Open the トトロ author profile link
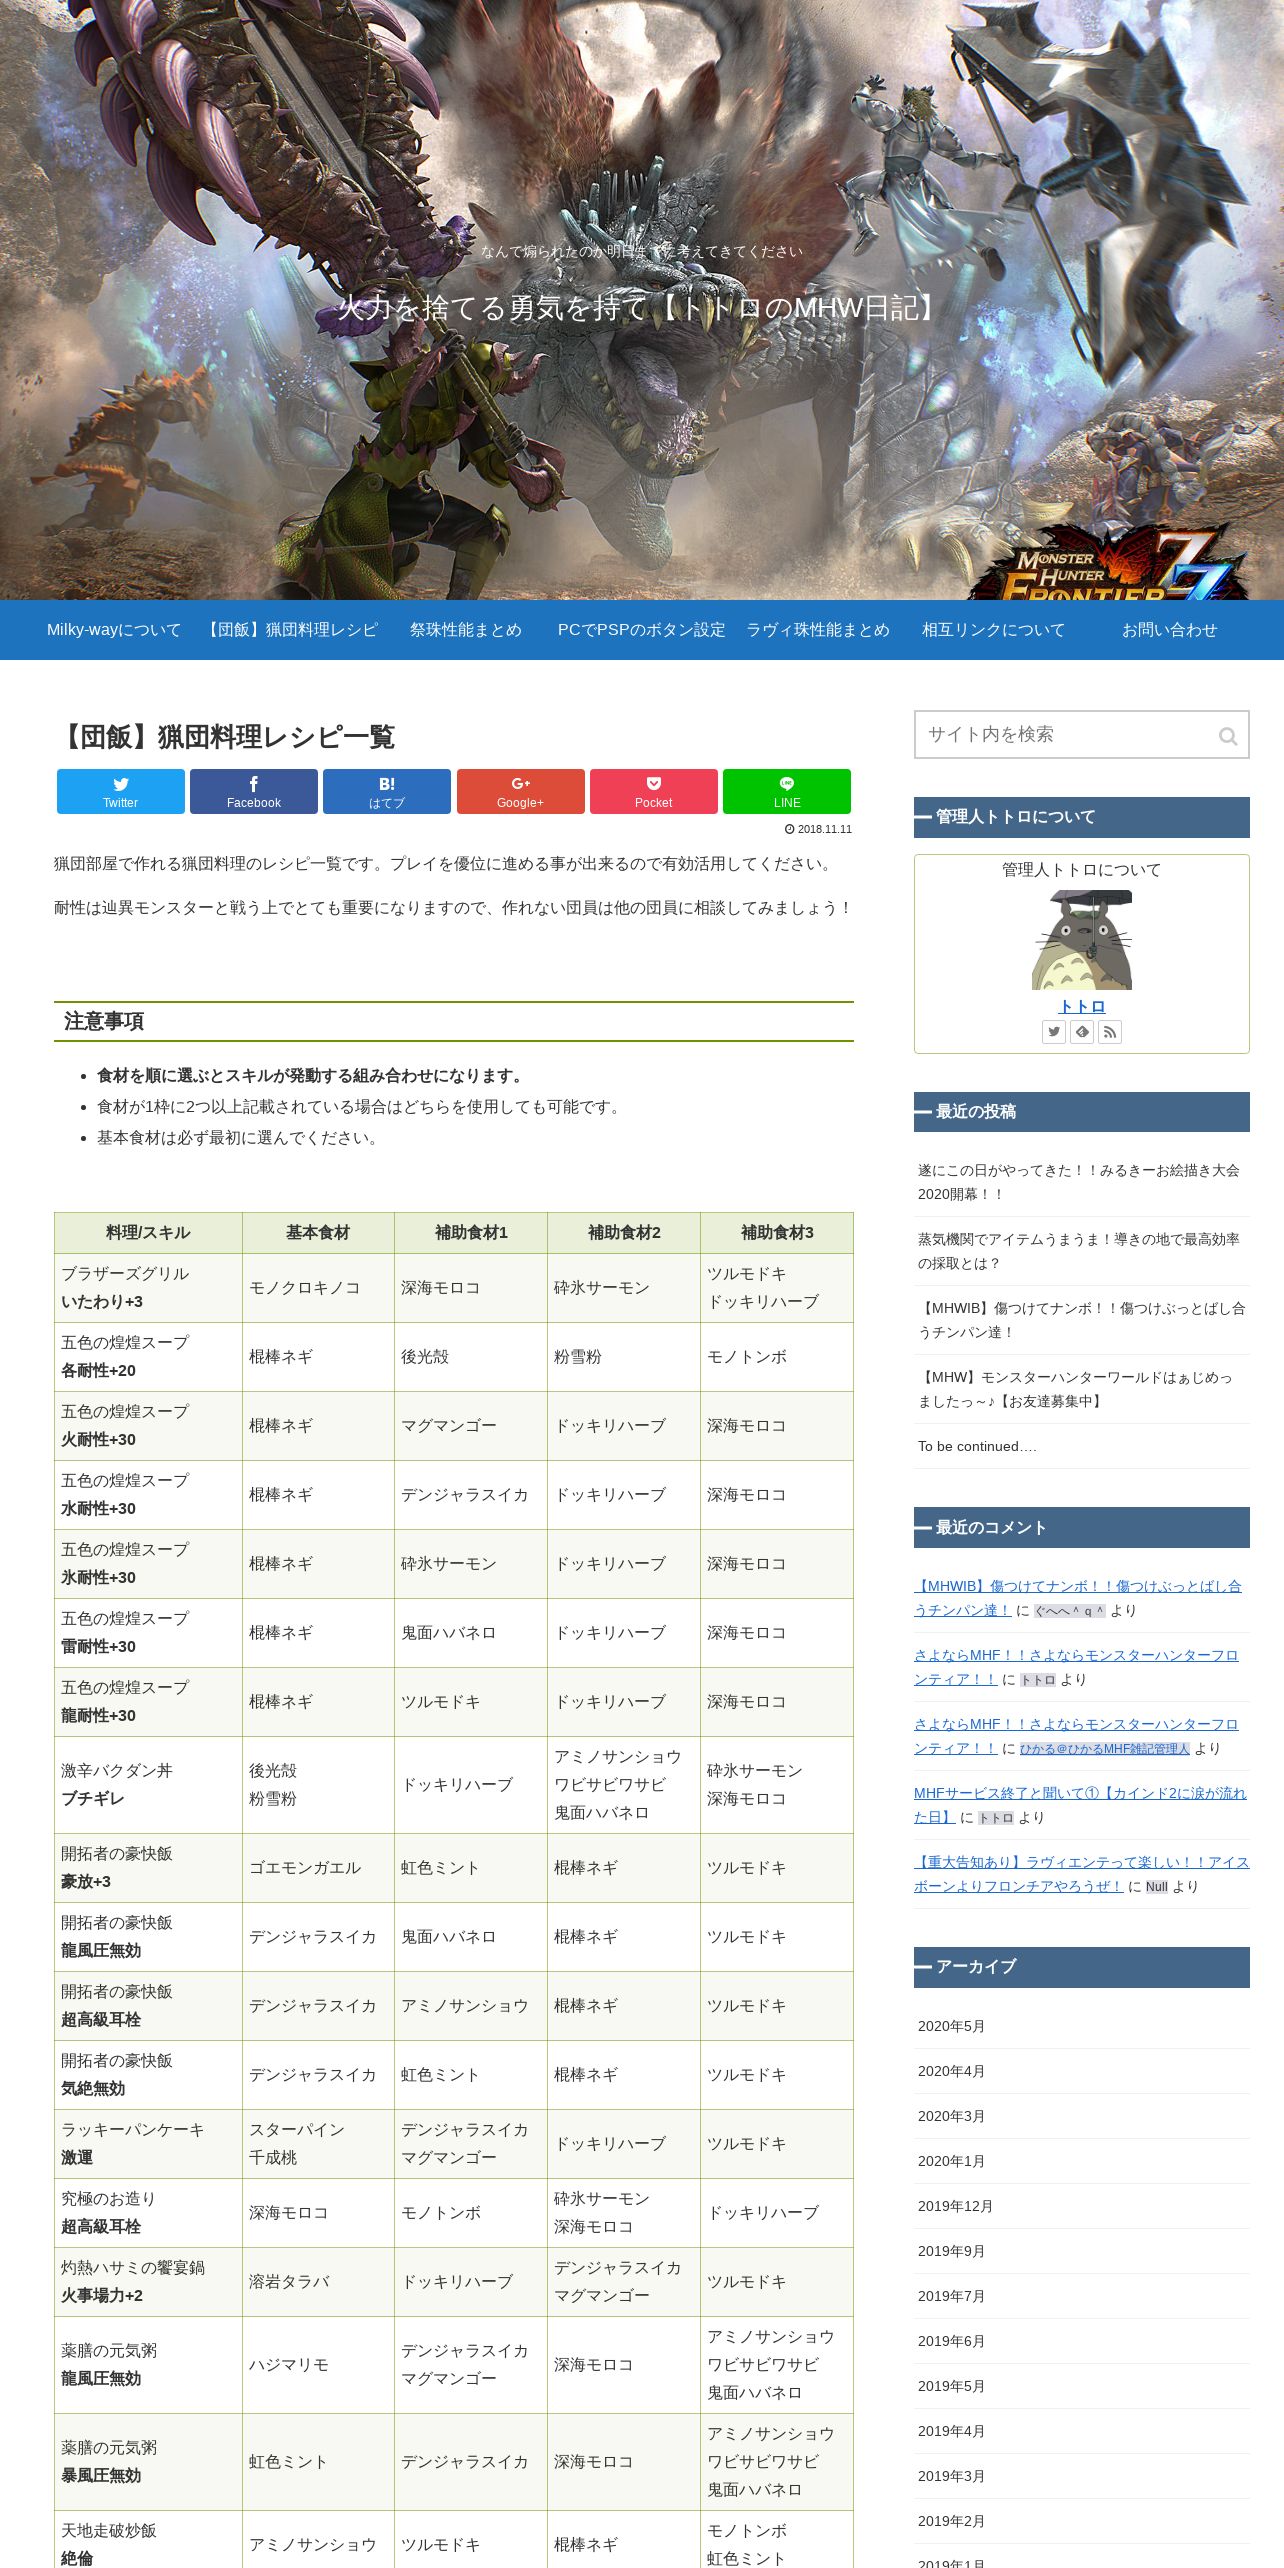This screenshot has width=1284, height=2568. click(1082, 1006)
